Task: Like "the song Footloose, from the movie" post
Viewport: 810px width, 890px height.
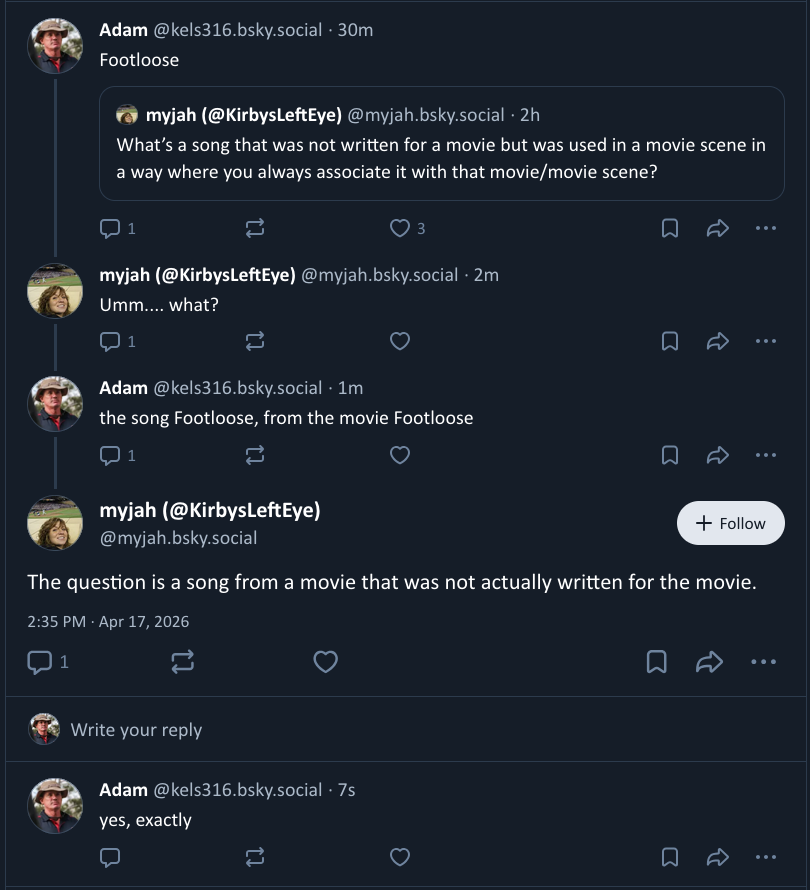Action: tap(400, 455)
